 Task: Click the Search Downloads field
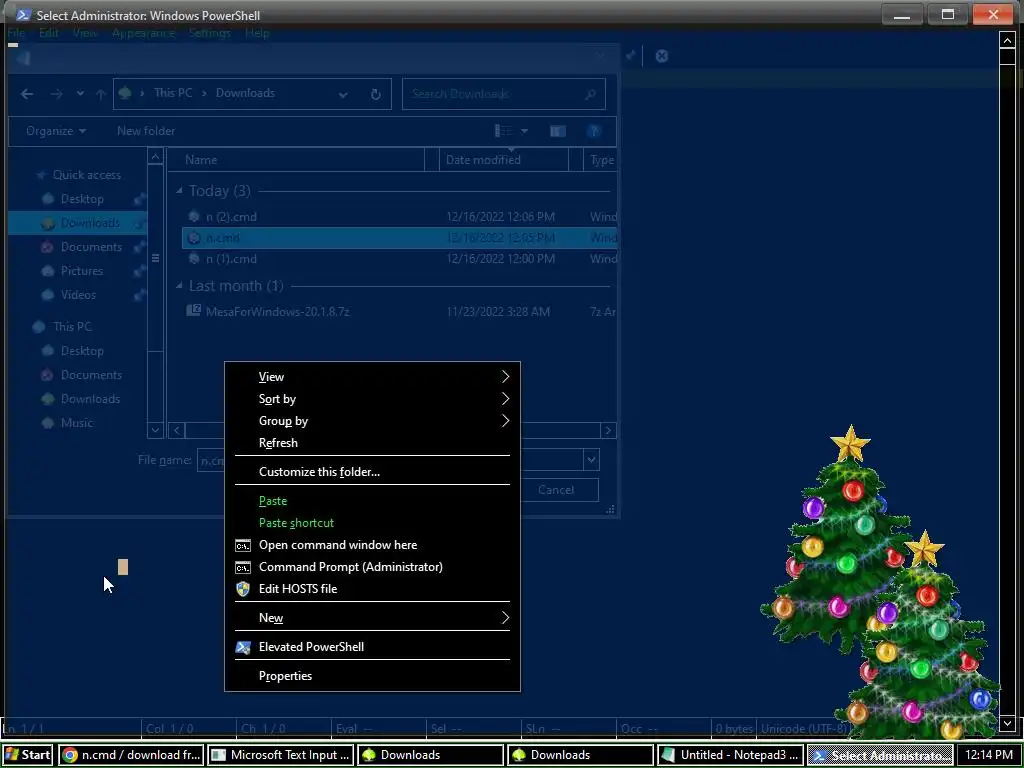coord(504,94)
